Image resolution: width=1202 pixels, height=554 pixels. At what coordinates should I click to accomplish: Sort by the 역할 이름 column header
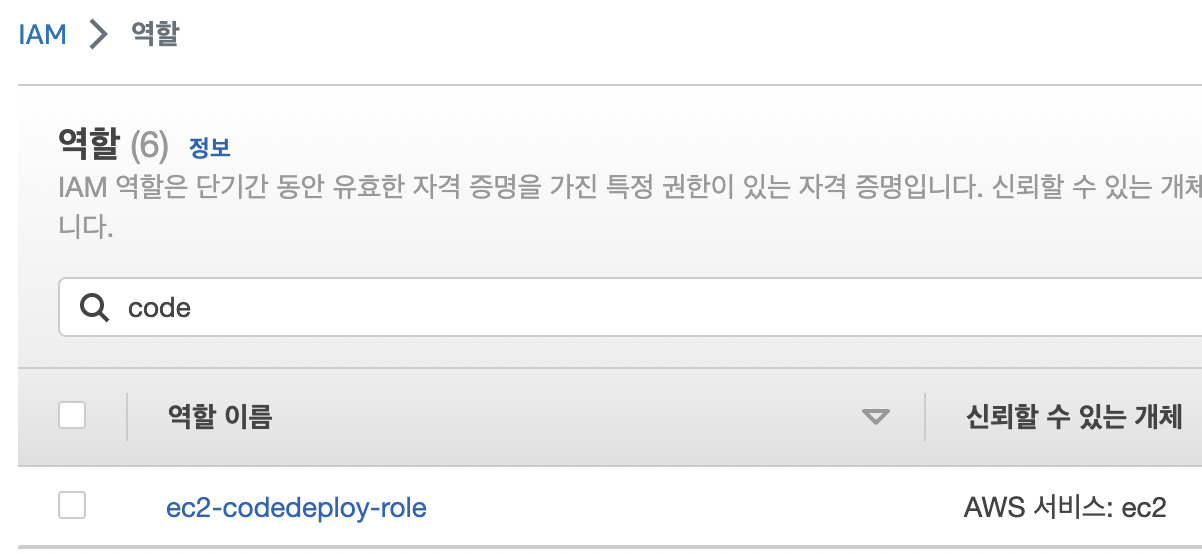[x=219, y=416]
